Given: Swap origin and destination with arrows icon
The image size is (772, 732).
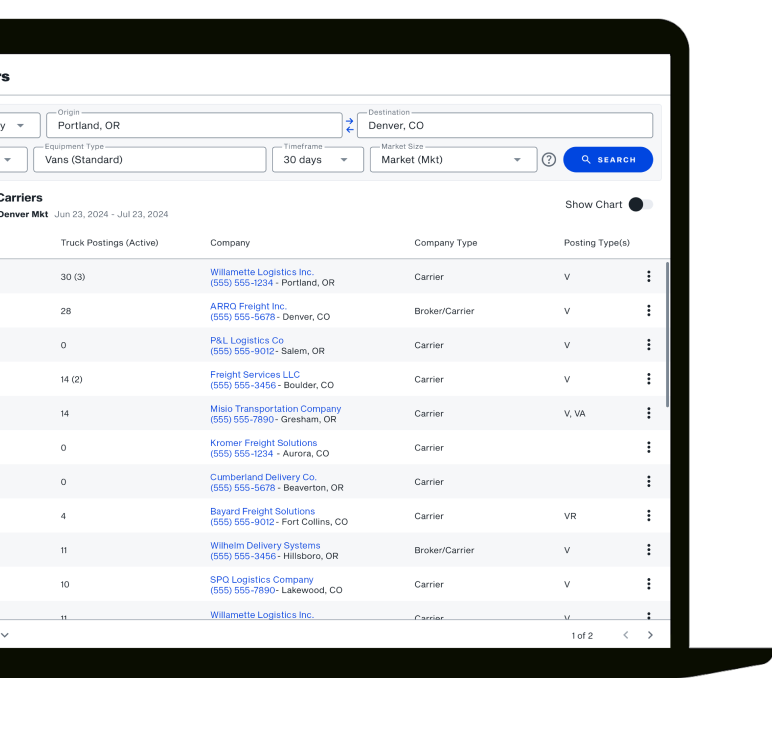Looking at the screenshot, I should coord(350,125).
